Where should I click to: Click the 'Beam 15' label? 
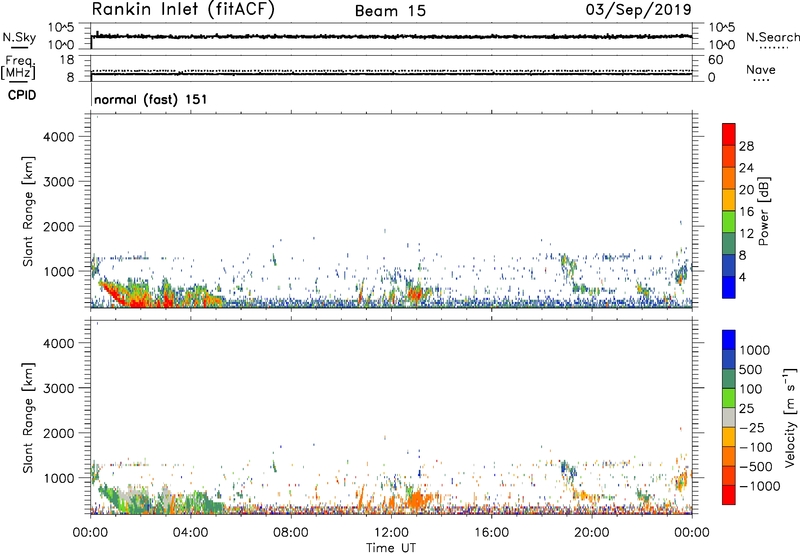pyautogui.click(x=390, y=11)
